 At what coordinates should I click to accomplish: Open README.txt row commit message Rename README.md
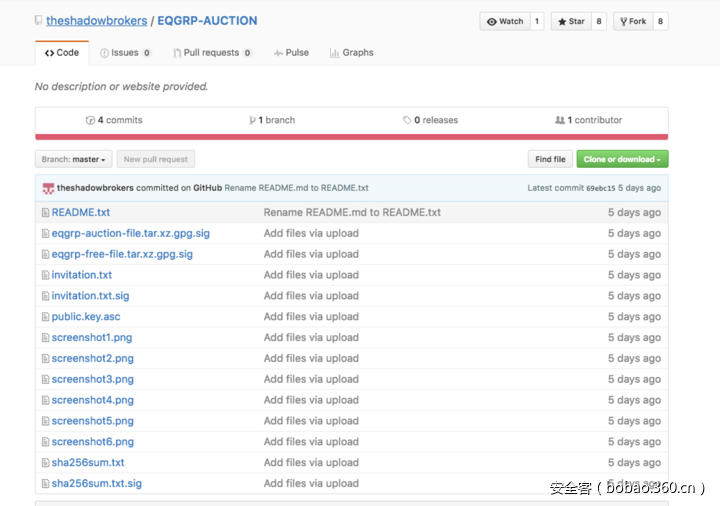pos(352,213)
